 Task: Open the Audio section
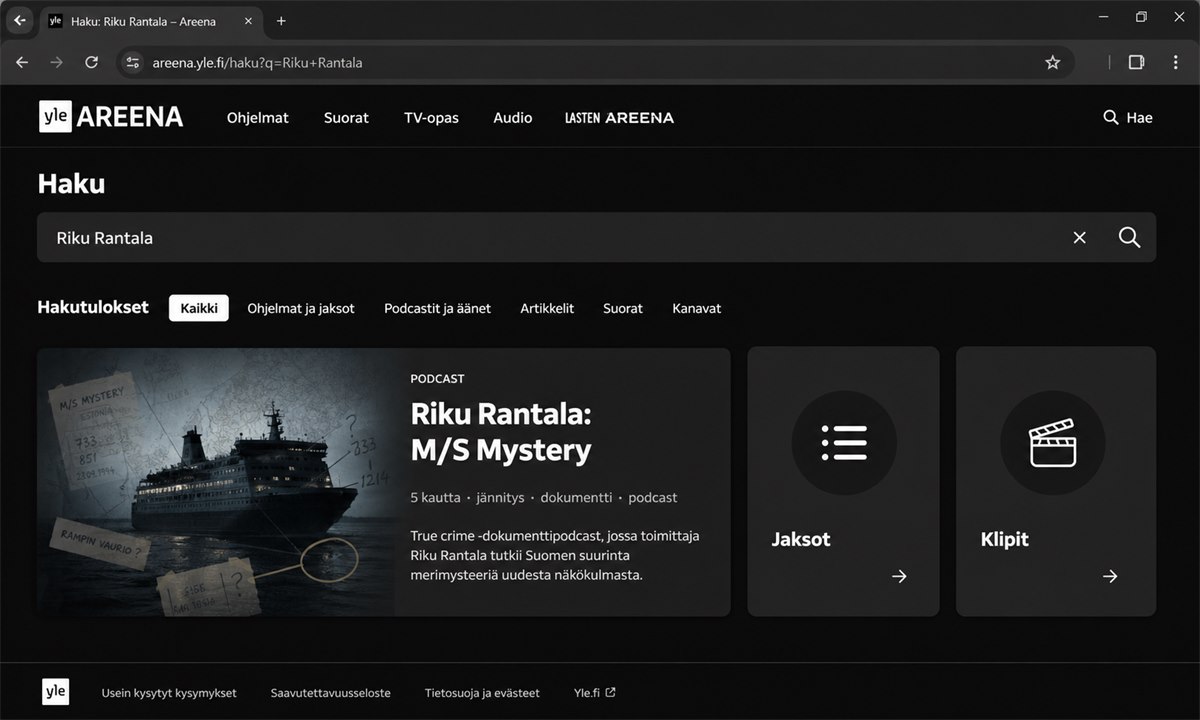point(512,118)
